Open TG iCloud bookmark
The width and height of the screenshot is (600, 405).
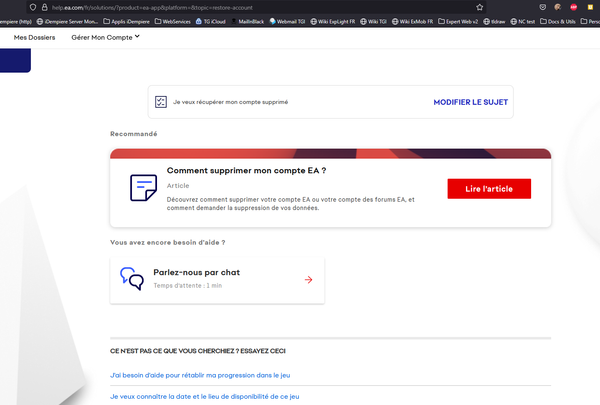(210, 21)
